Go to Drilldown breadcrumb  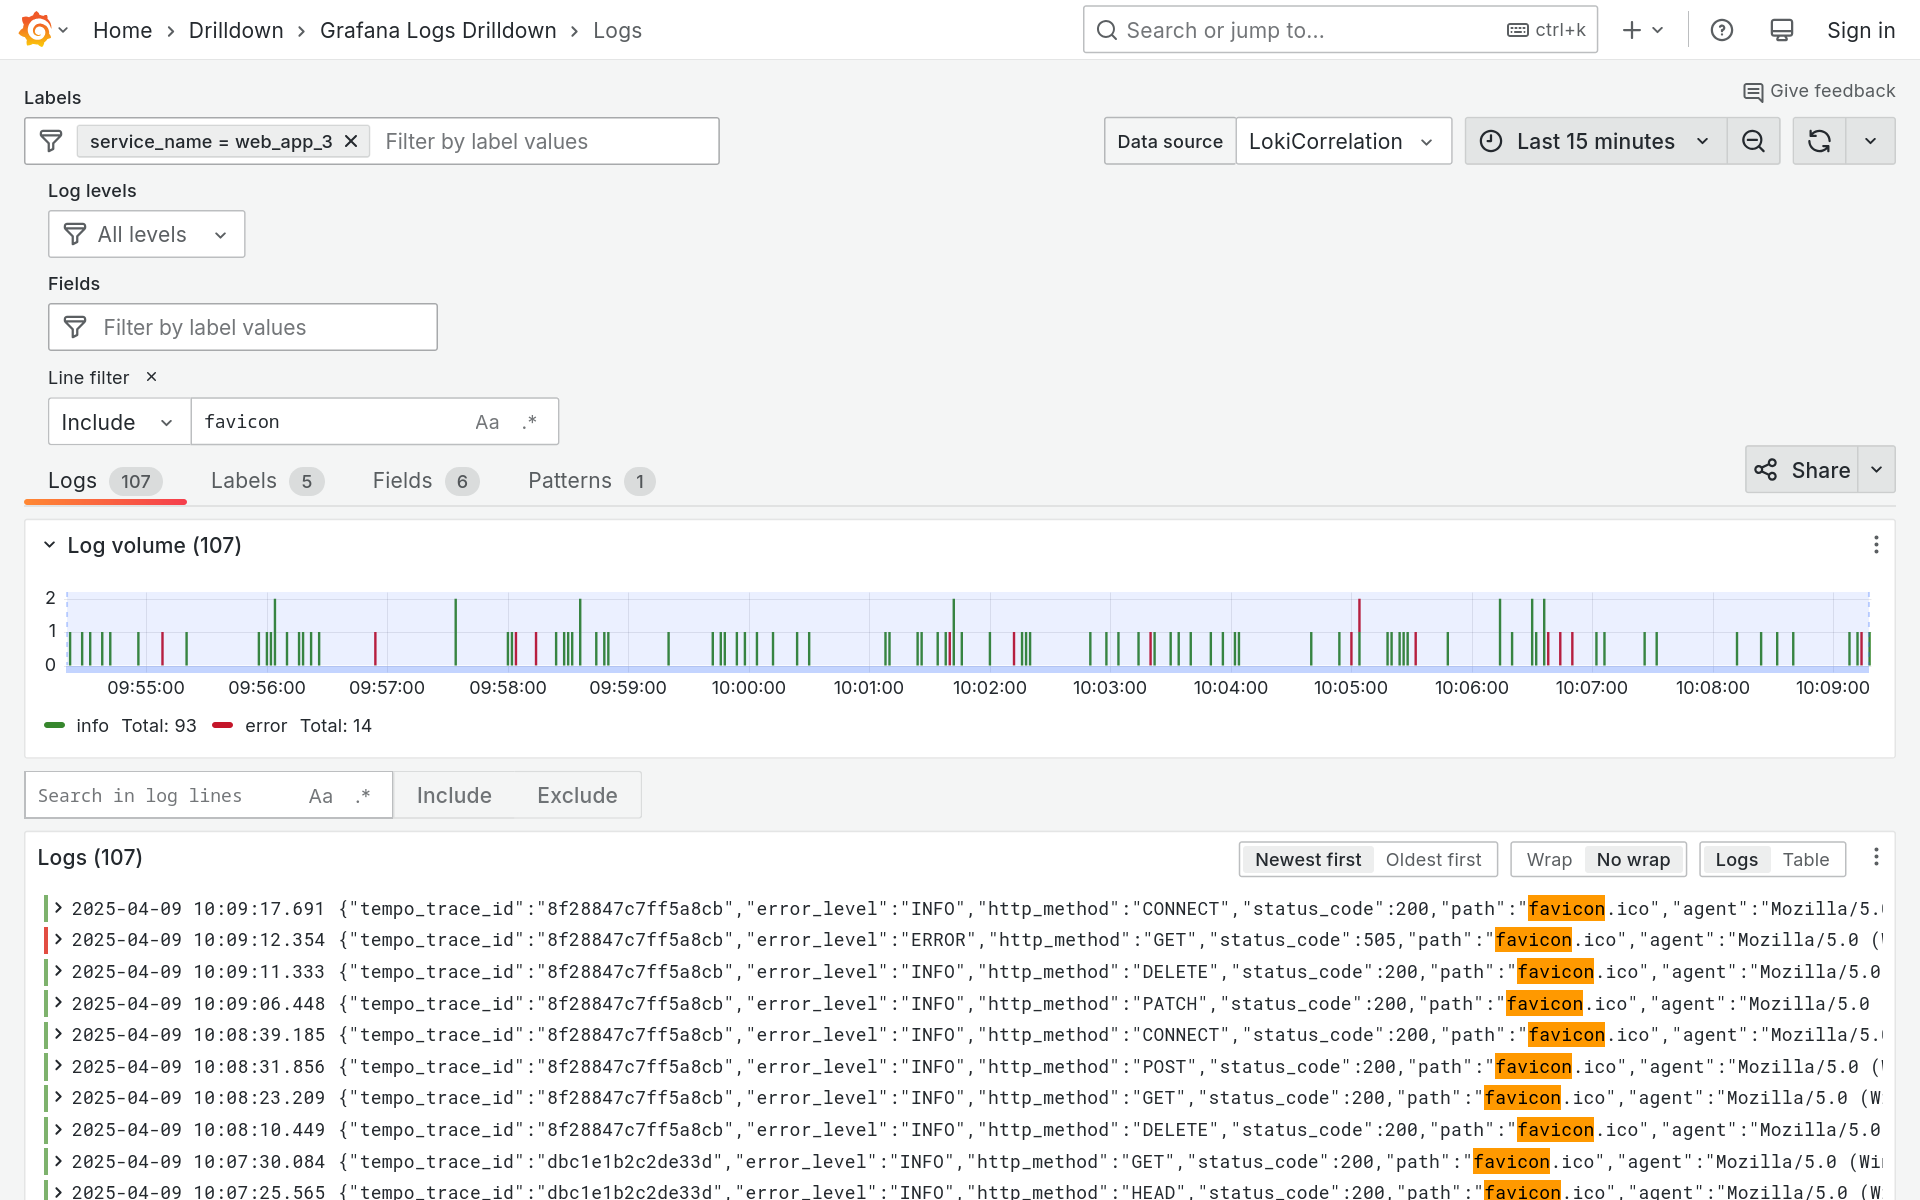pyautogui.click(x=236, y=30)
